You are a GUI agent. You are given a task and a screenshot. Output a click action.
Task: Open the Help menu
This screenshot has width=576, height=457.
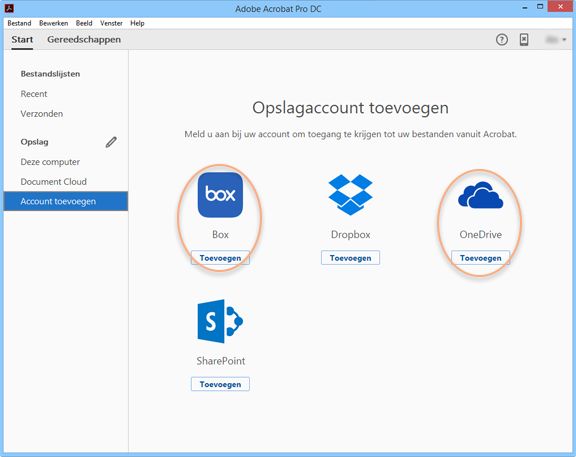pyautogui.click(x=137, y=23)
